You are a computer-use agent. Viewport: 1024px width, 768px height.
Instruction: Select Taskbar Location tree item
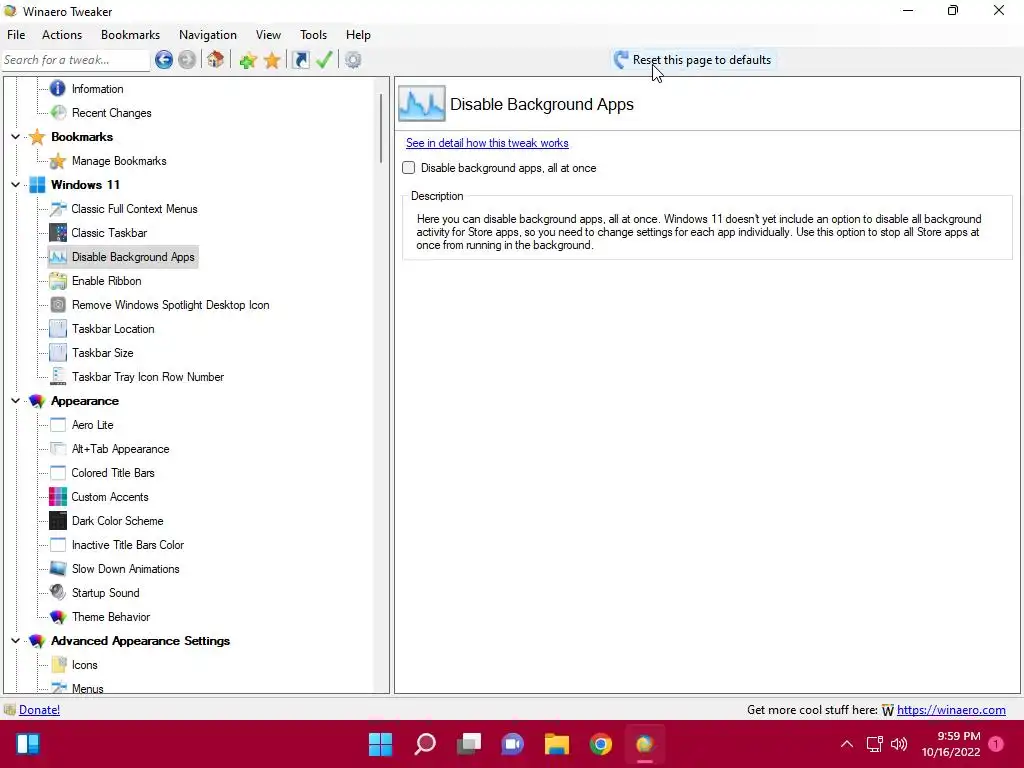(x=113, y=329)
